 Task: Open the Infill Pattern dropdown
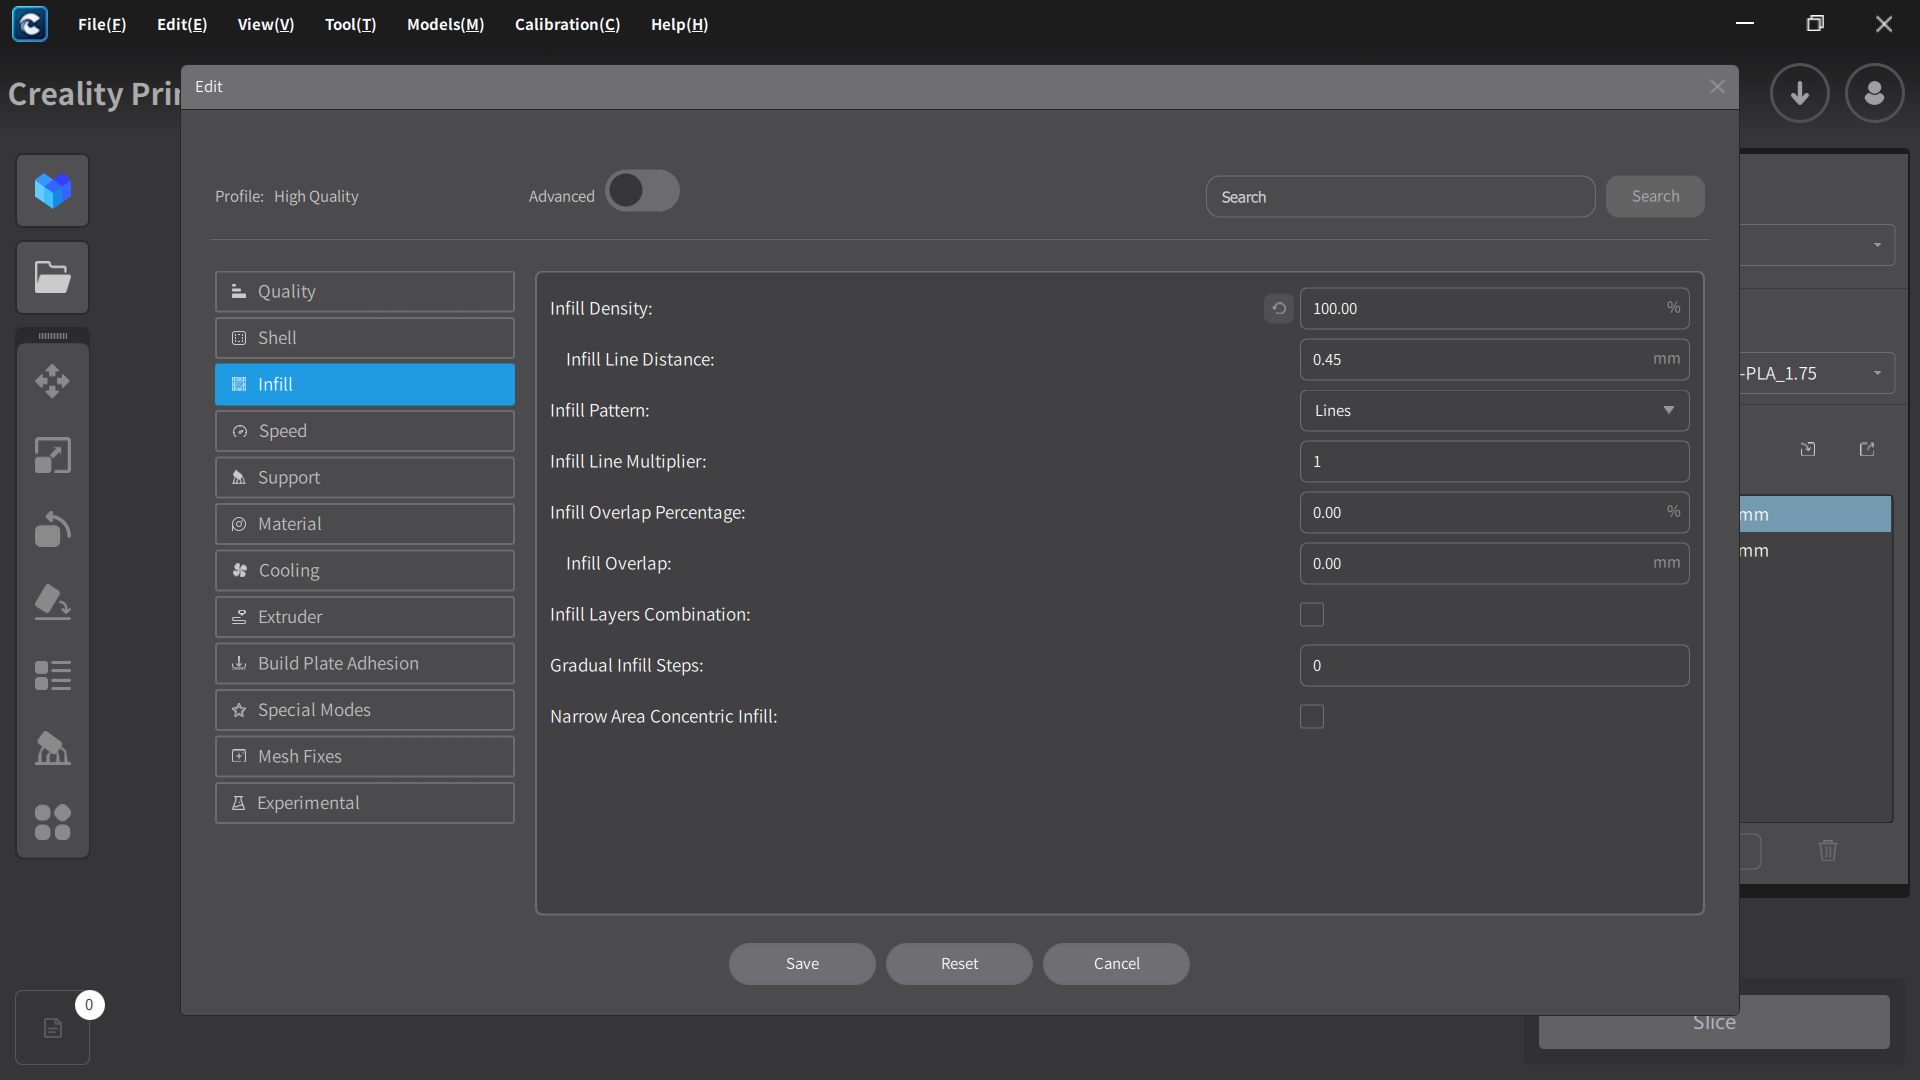1495,411
